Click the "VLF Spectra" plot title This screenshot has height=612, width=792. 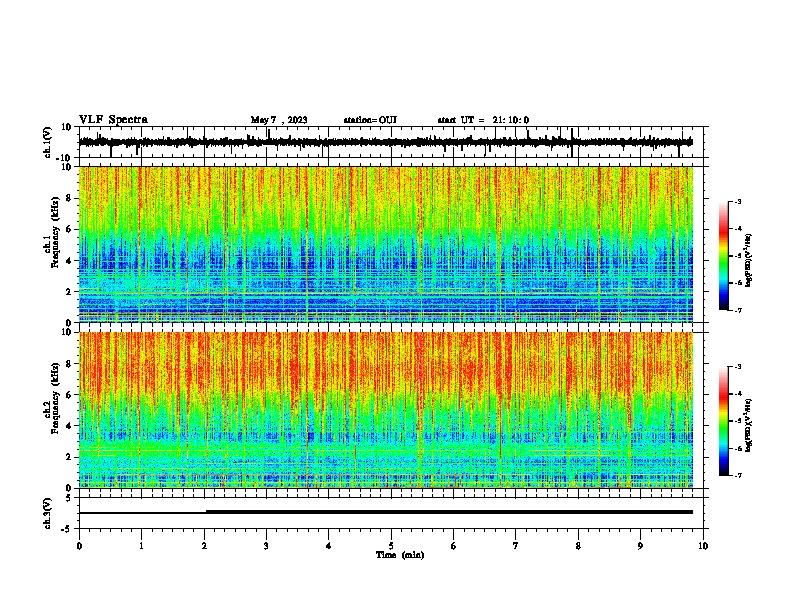(113, 120)
